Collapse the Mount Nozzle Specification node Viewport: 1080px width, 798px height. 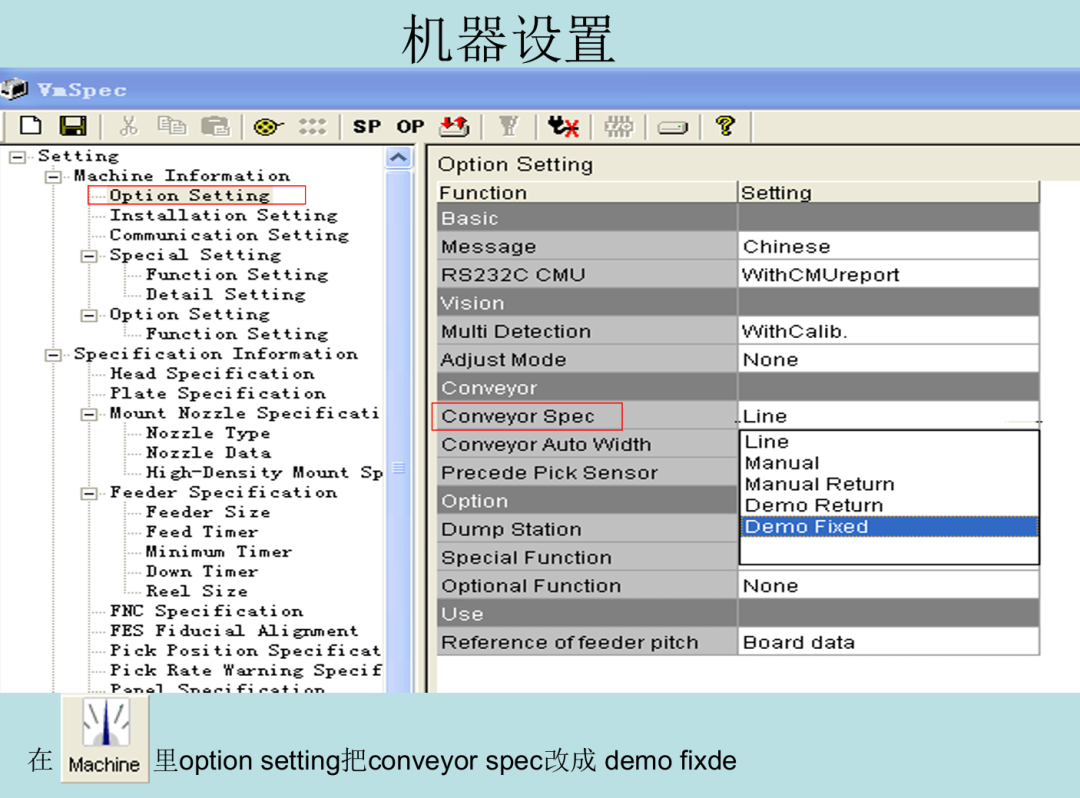[x=89, y=414]
